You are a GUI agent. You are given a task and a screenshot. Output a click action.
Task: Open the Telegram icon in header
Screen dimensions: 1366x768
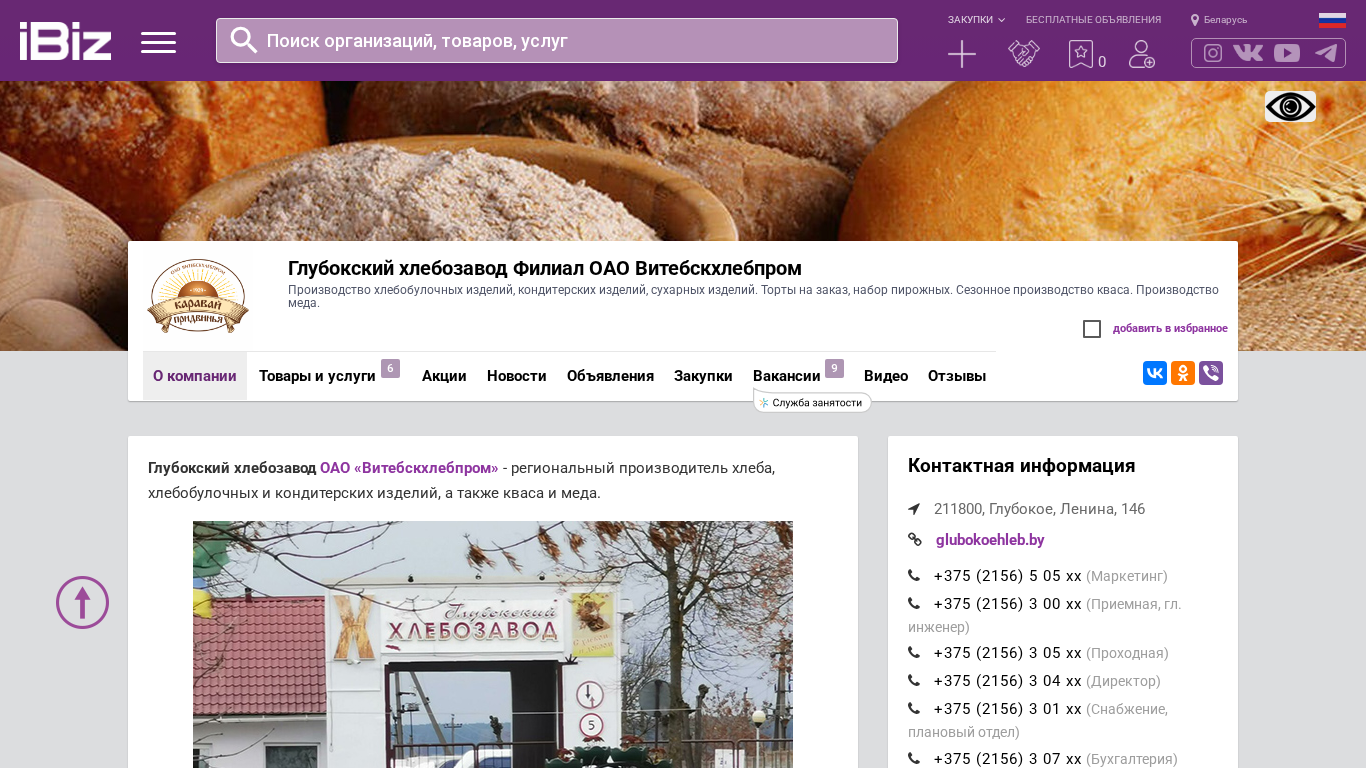pos(1326,53)
